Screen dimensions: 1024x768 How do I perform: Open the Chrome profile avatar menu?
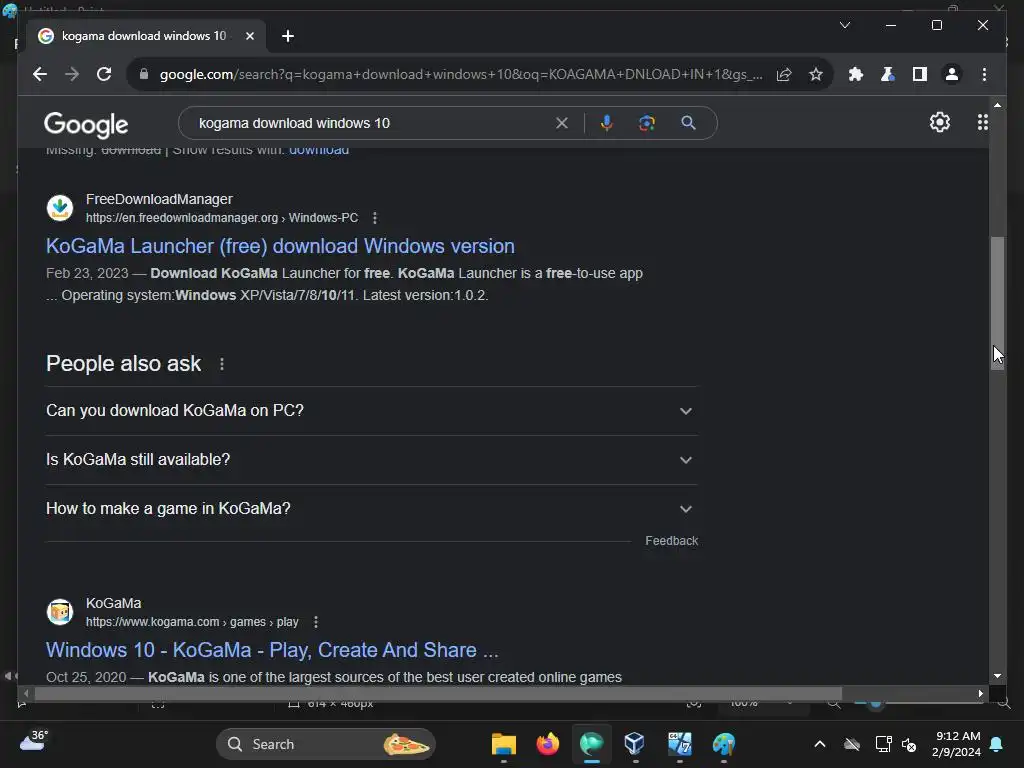pos(952,74)
